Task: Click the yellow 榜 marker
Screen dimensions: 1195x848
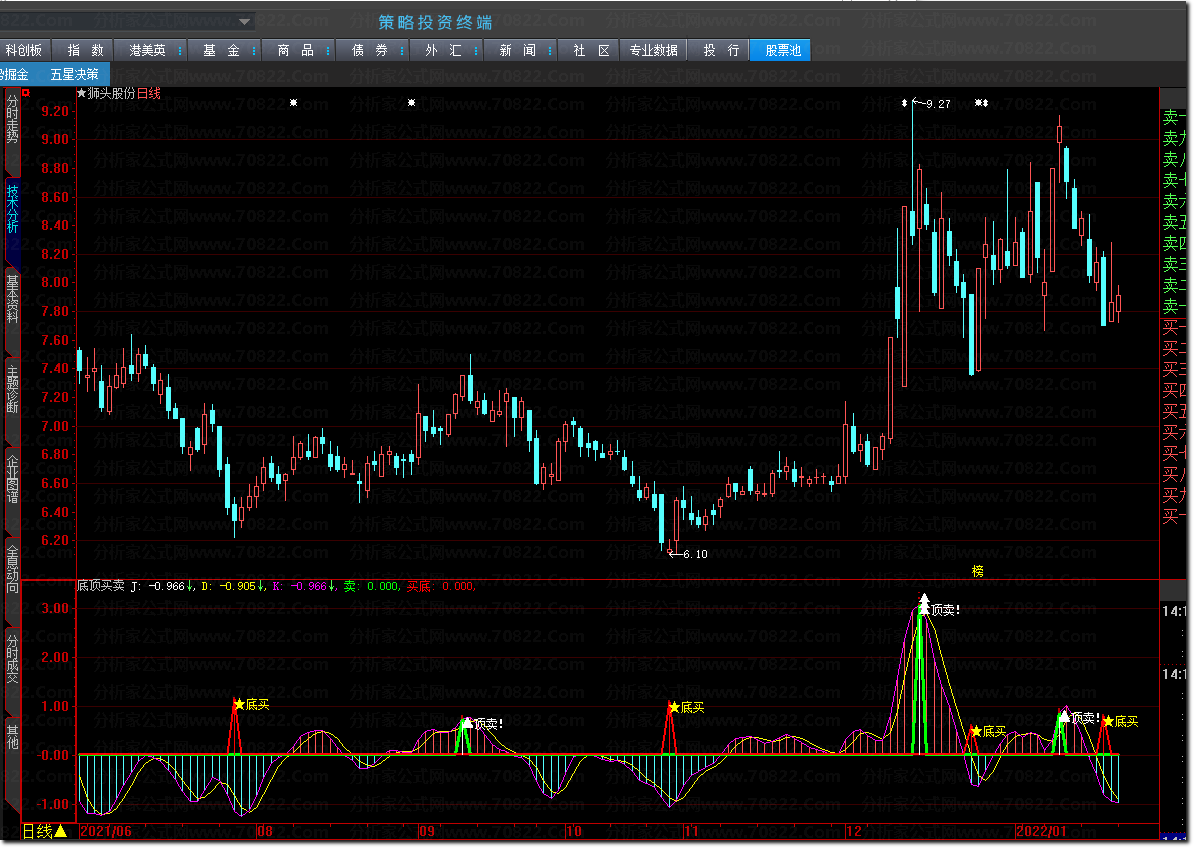Action: (x=978, y=571)
